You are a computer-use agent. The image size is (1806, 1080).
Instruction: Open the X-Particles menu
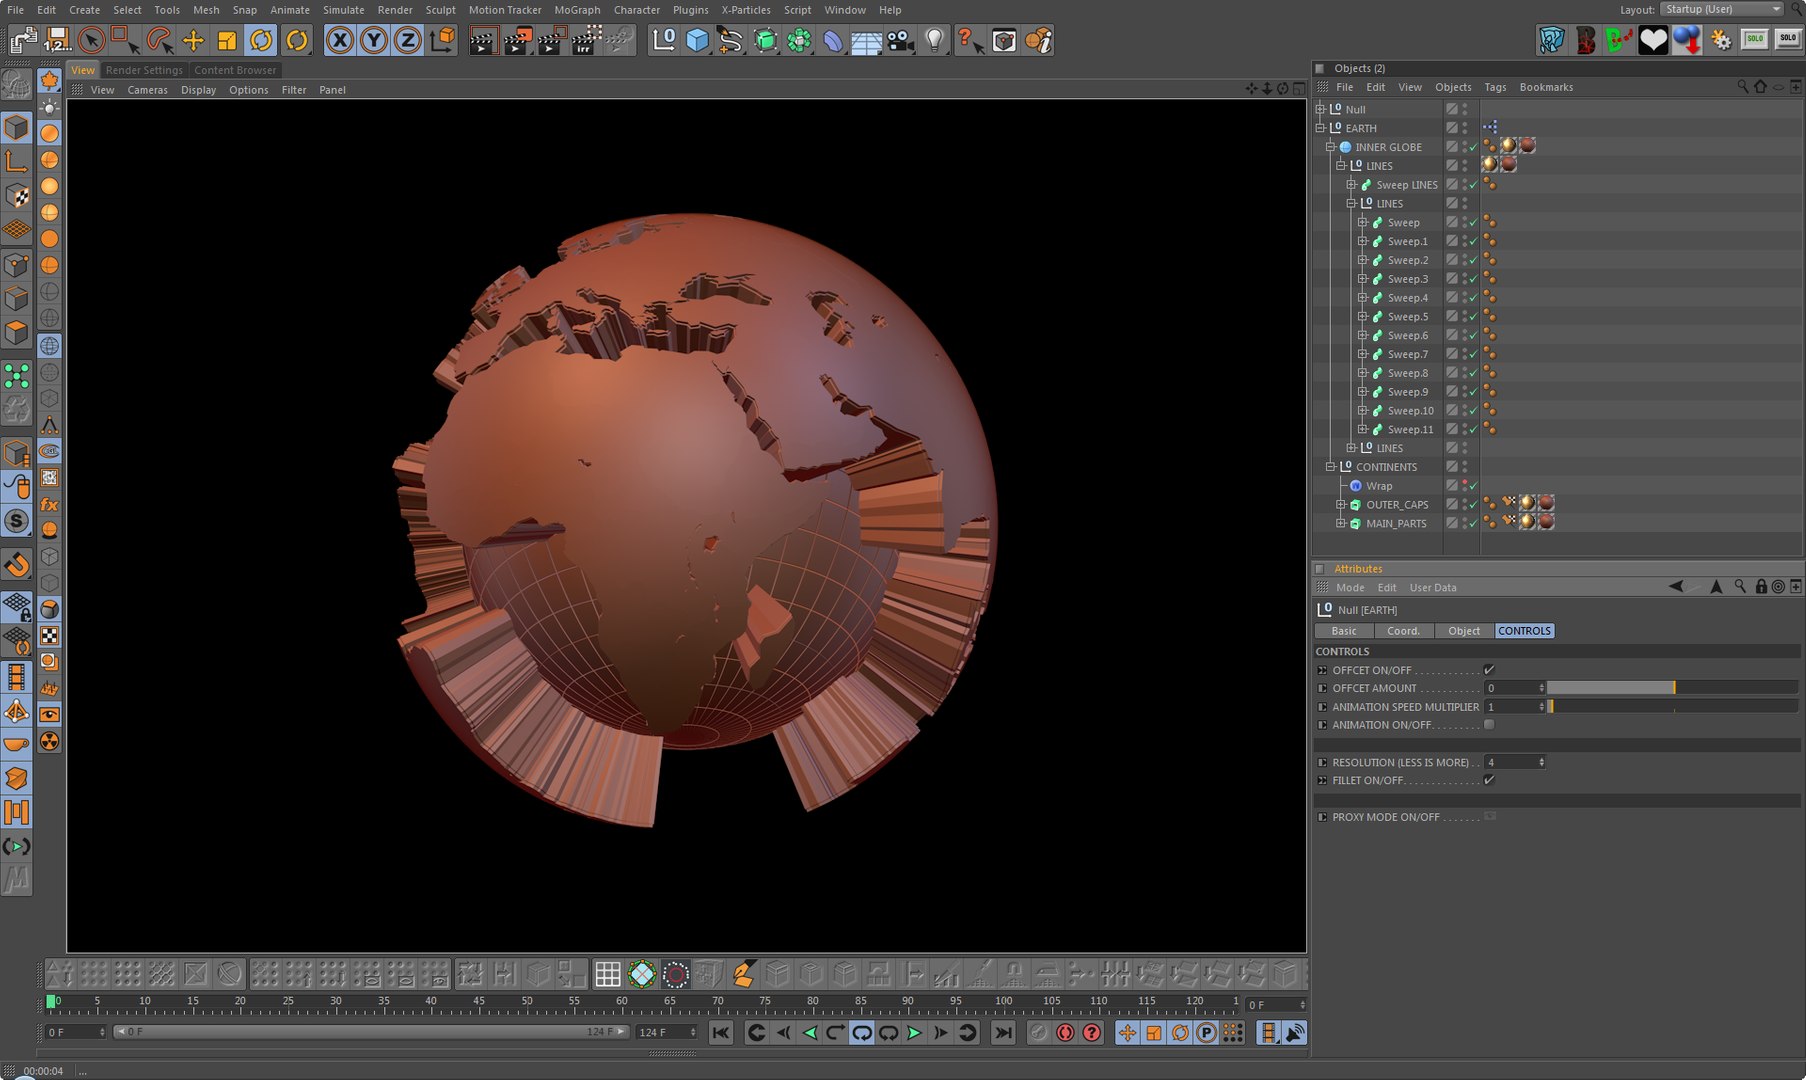coord(746,10)
